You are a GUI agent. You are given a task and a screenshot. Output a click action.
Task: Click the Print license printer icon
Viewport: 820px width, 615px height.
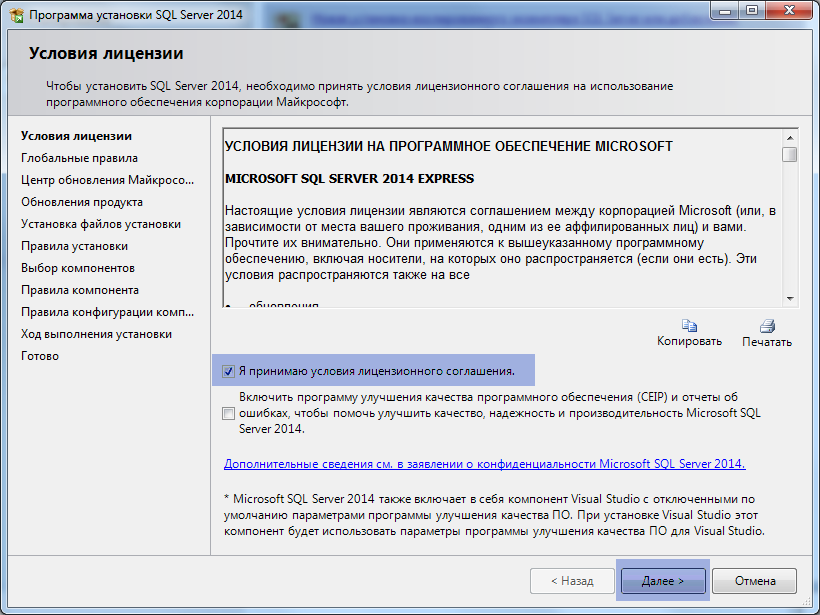click(x=767, y=326)
